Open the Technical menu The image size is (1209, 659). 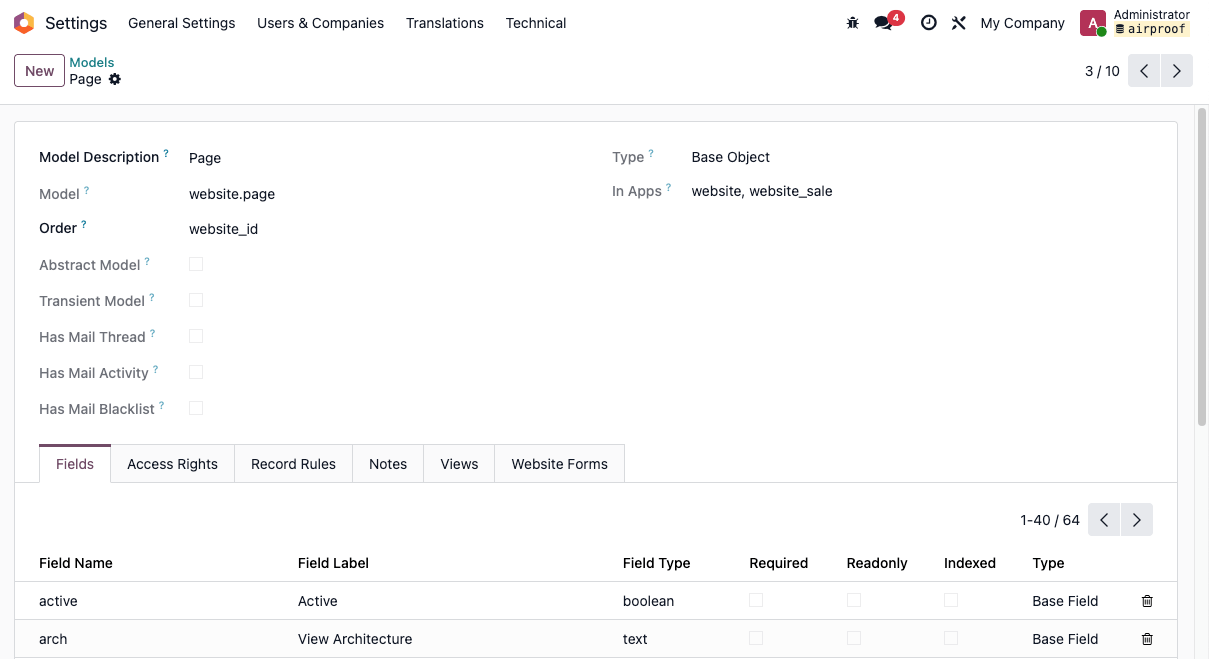(x=535, y=22)
